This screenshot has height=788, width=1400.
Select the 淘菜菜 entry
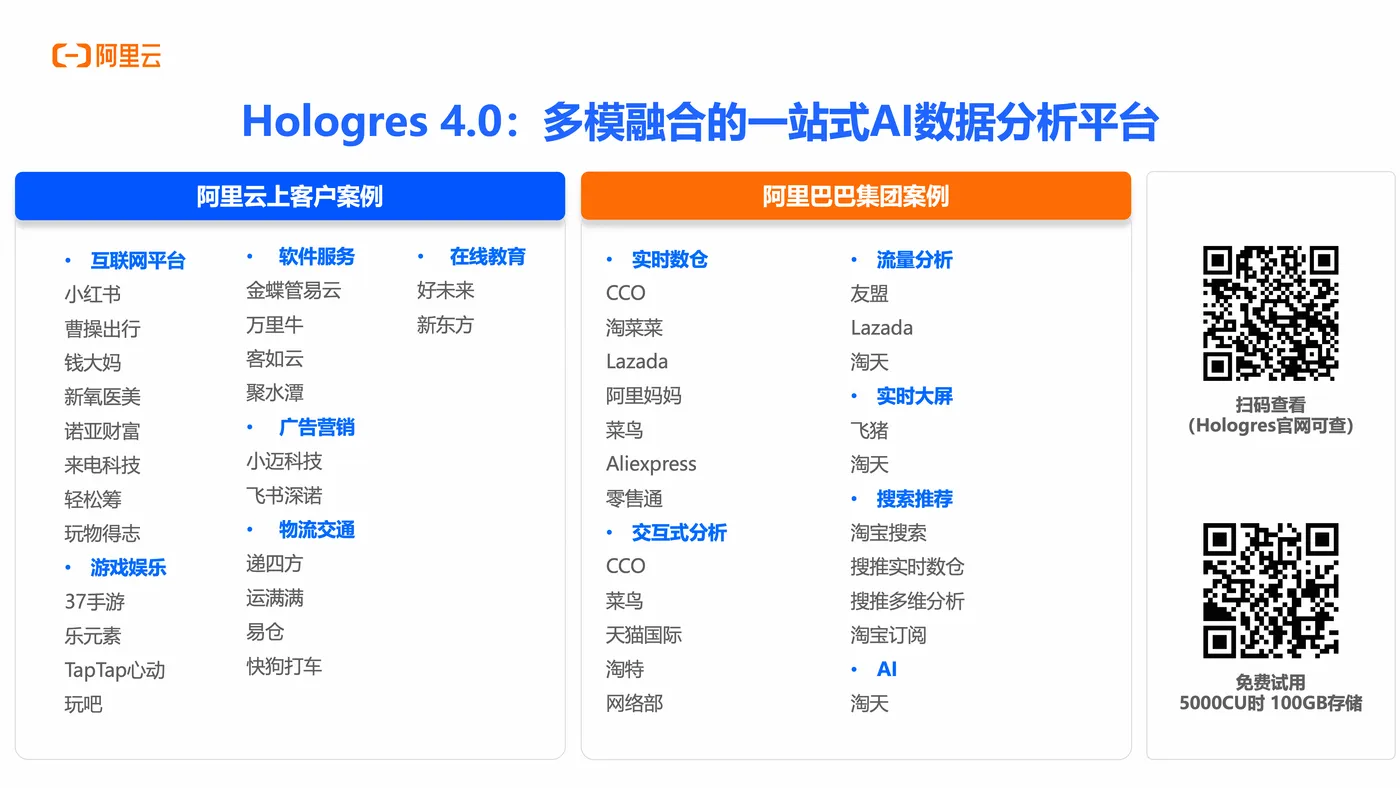(634, 328)
